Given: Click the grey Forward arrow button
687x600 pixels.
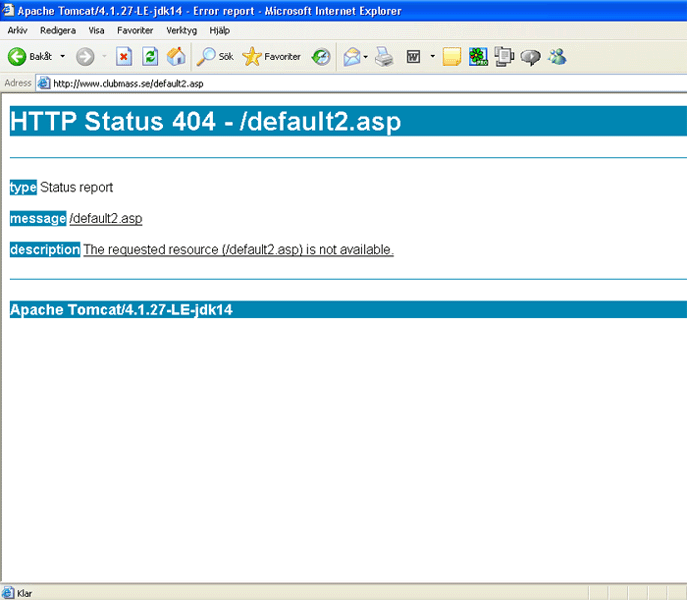Looking at the screenshot, I should tap(85, 57).
